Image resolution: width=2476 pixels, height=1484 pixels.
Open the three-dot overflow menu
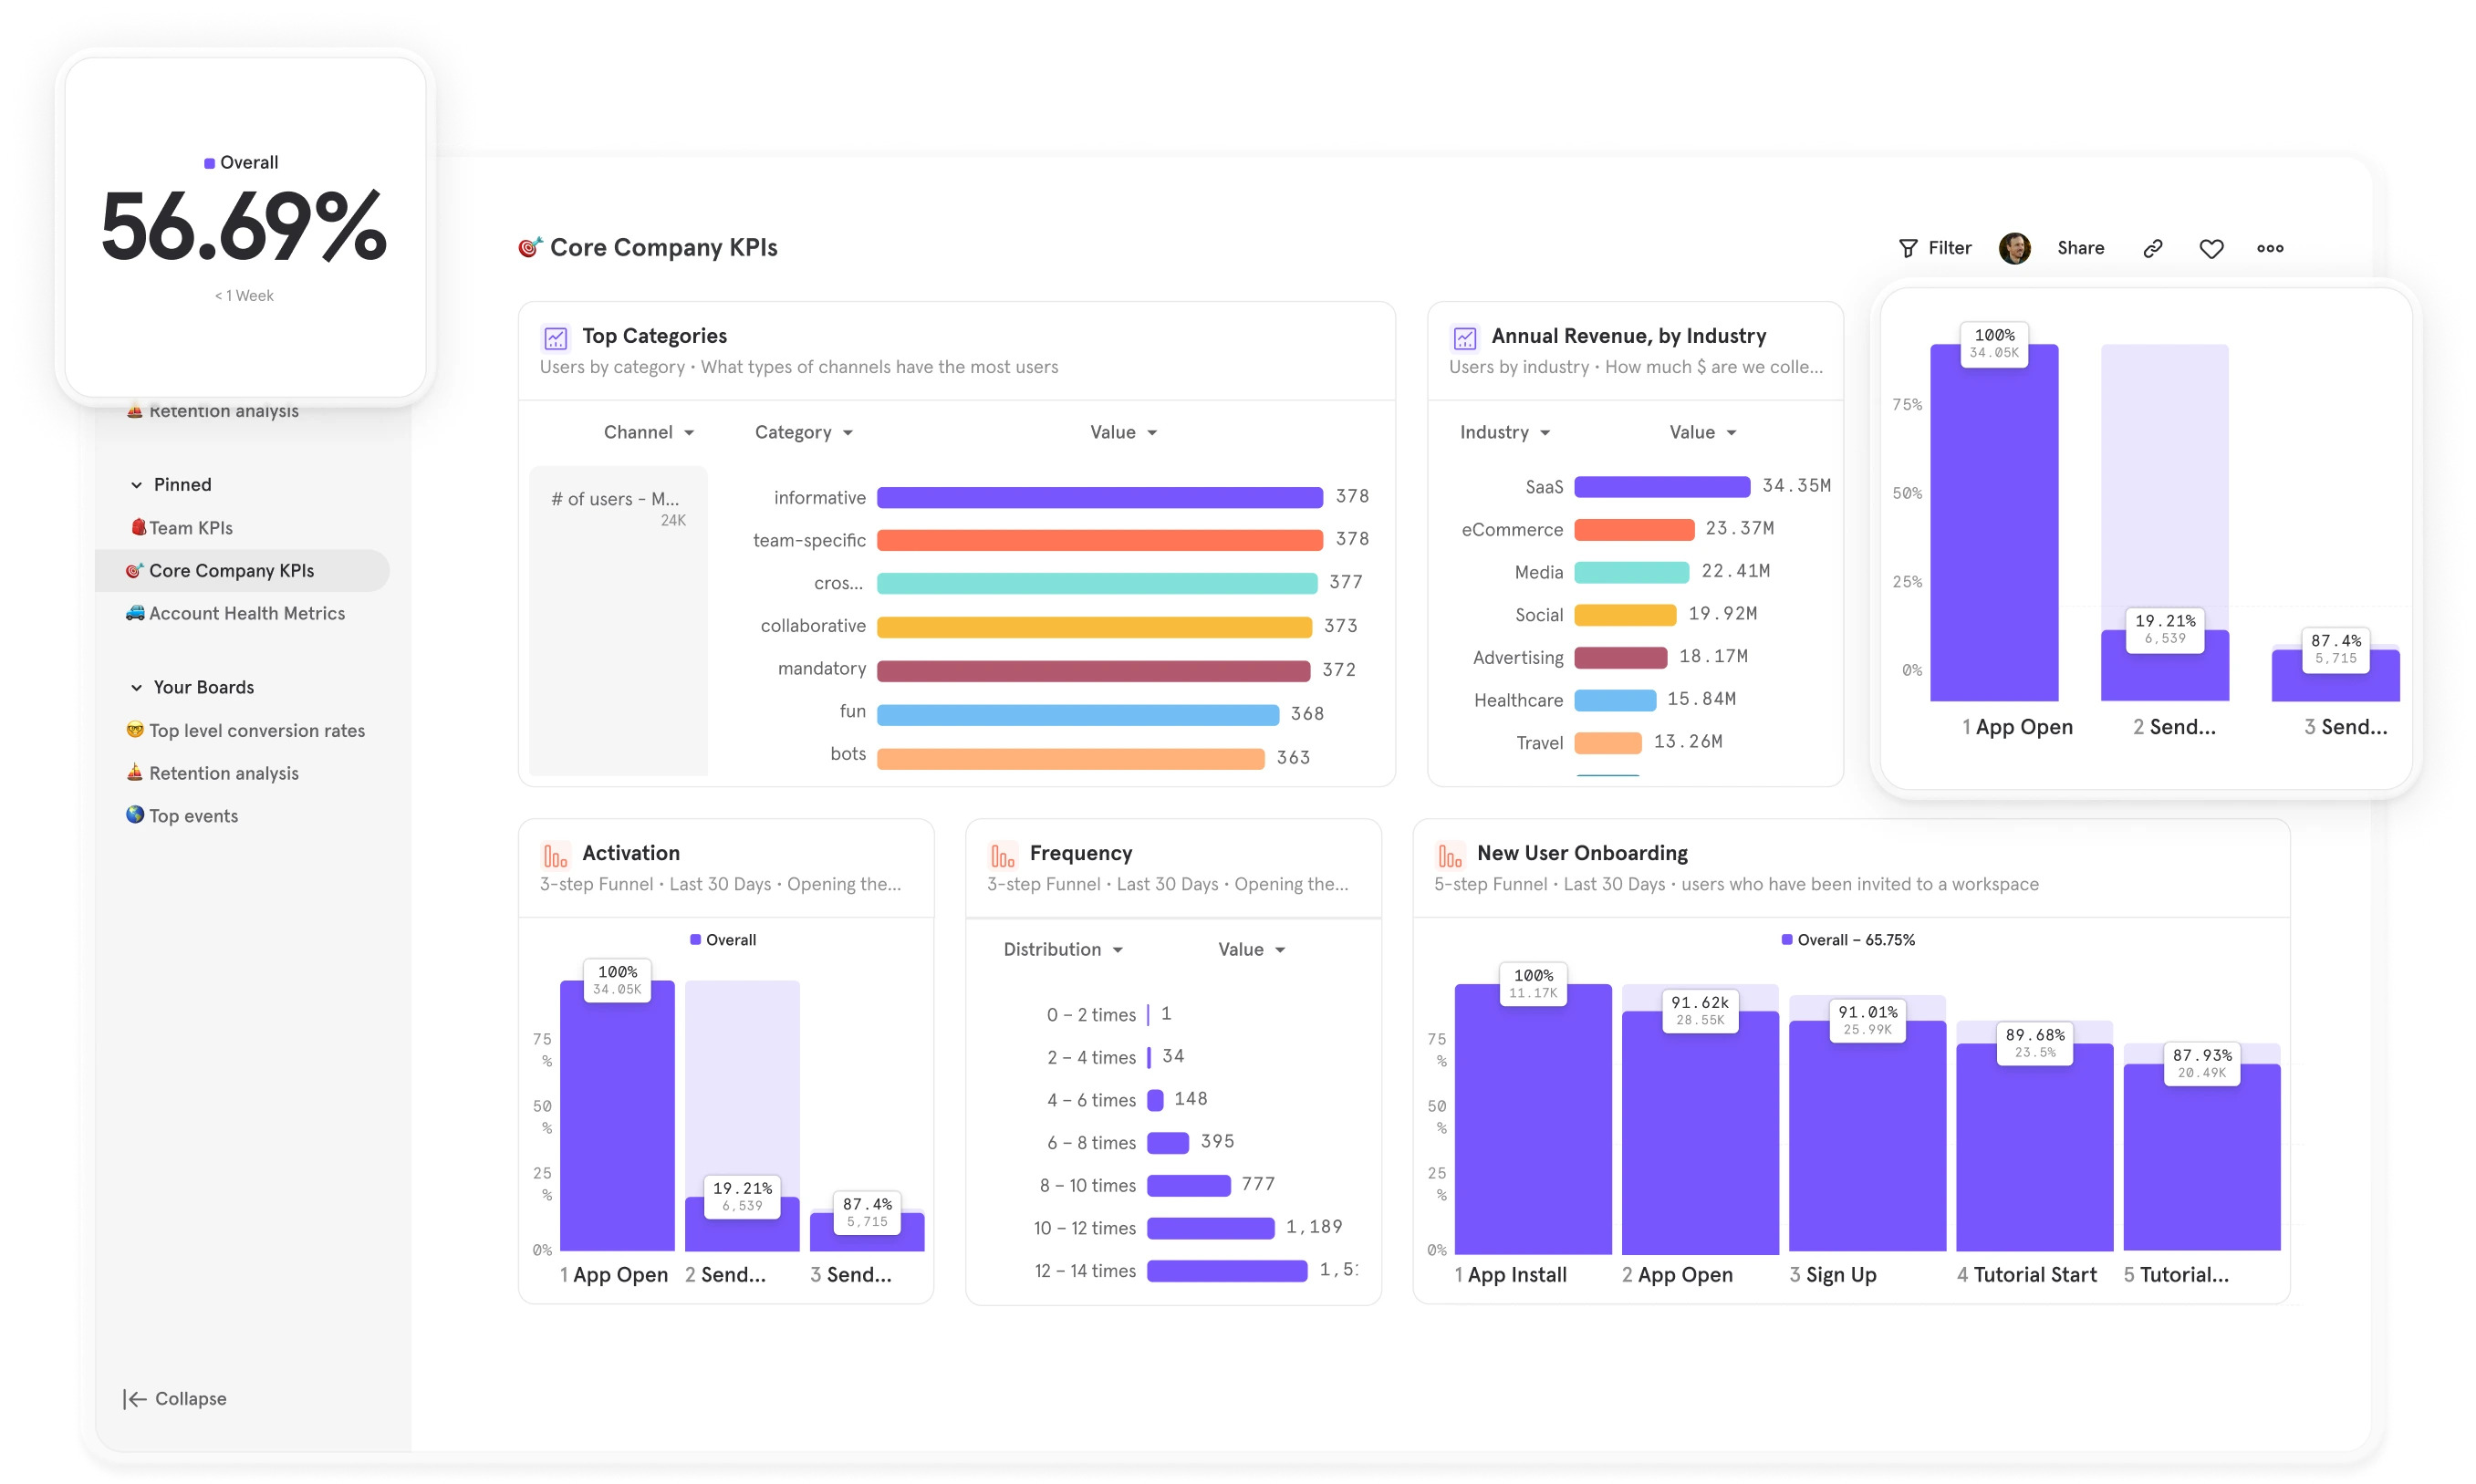2271,248
